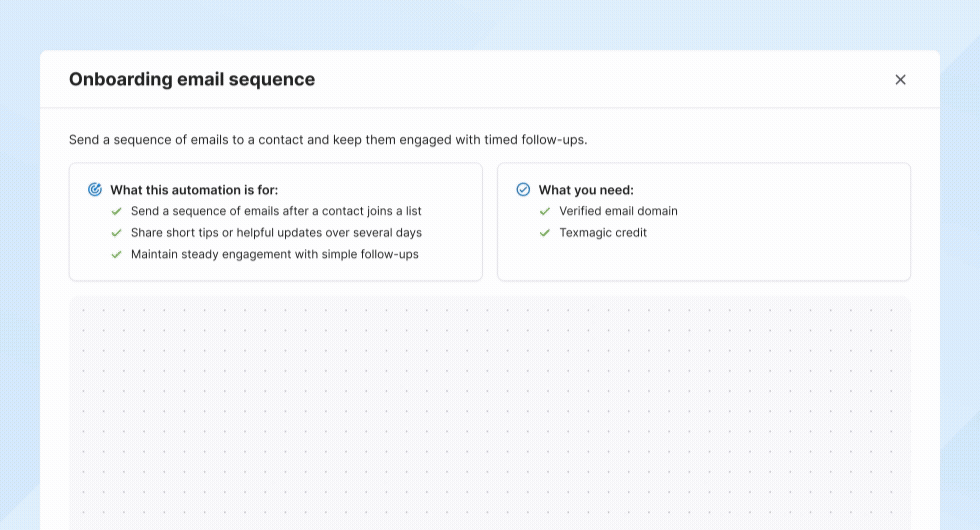980x530 pixels.
Task: Click the timed follow-ups description sentence
Action: [328, 140]
